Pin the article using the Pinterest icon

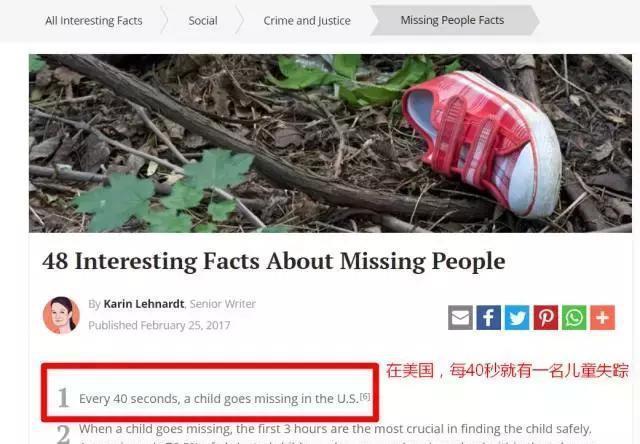546,317
